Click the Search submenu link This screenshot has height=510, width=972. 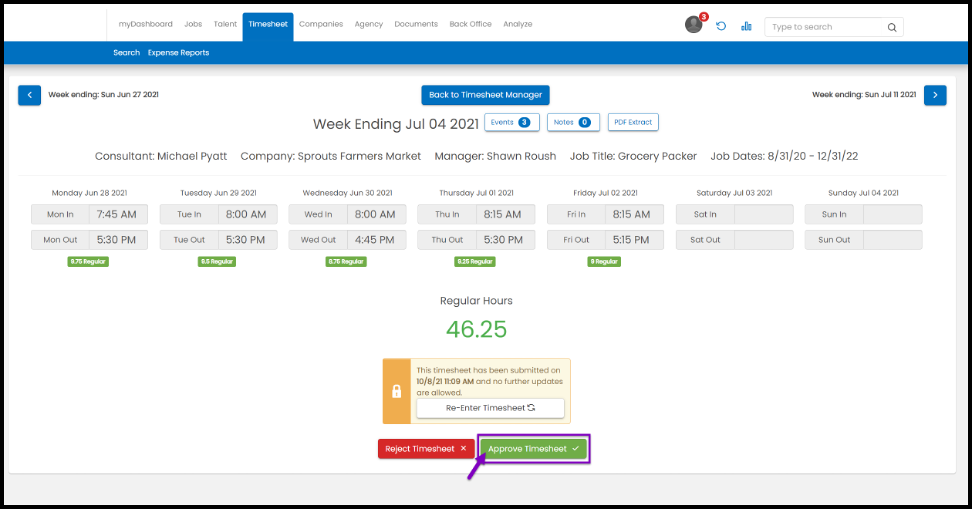click(126, 53)
